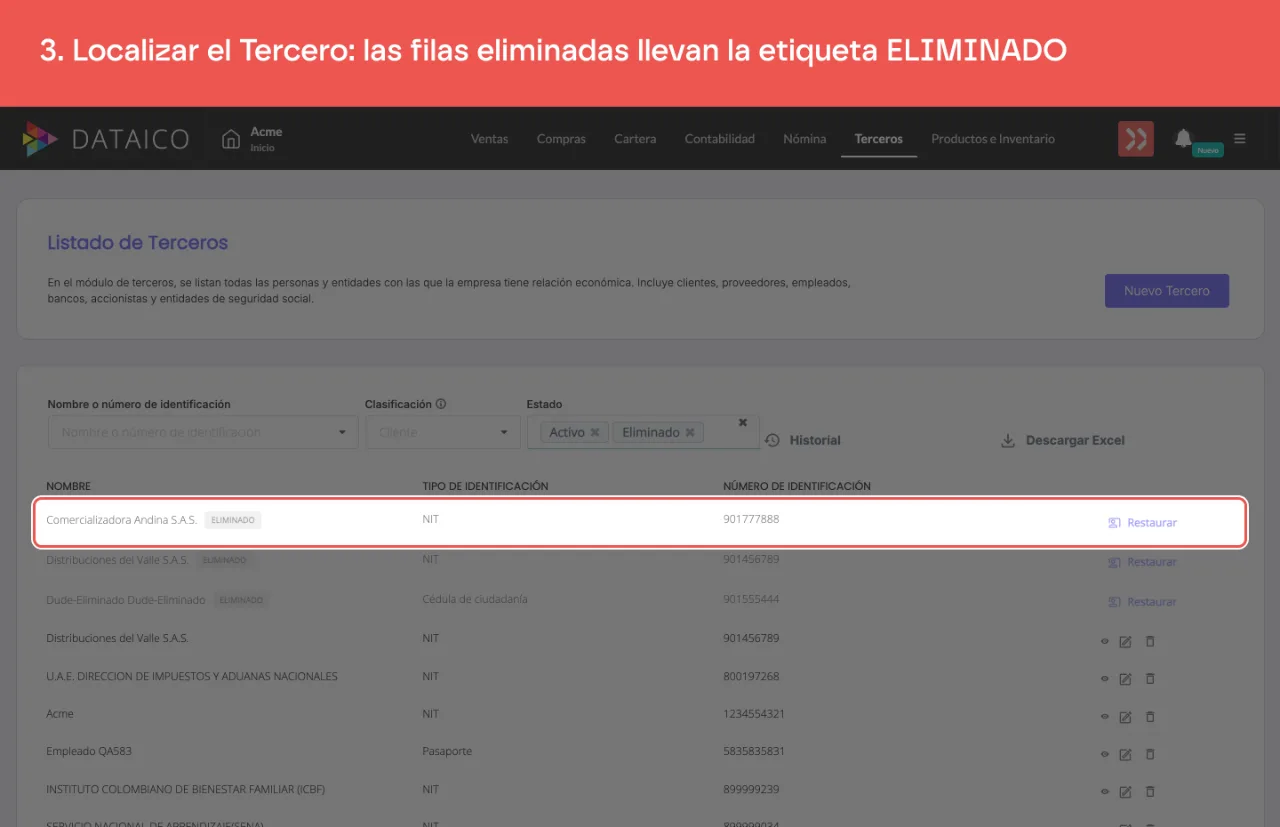Delete U.A.E. DIRECCION DE IMPUESTOS record
The height and width of the screenshot is (827, 1280).
point(1150,678)
